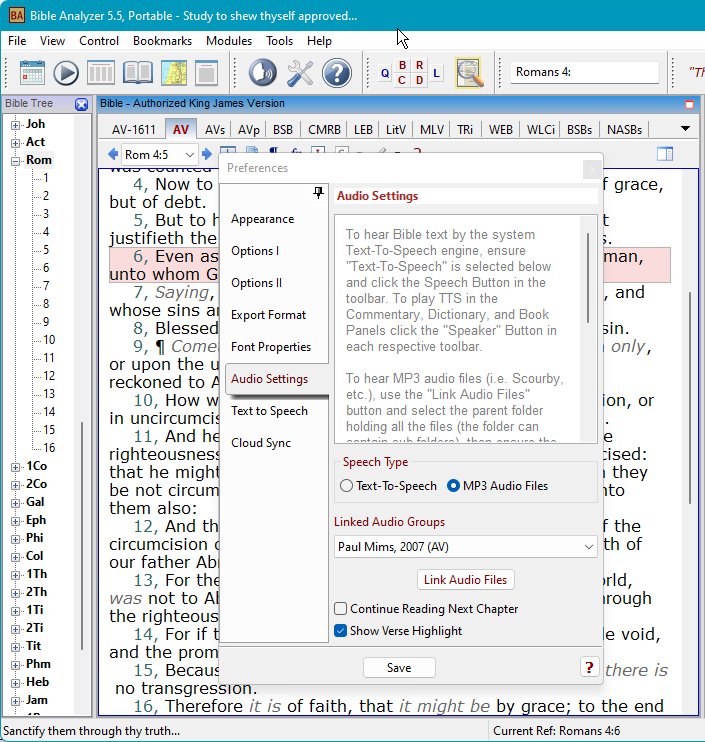
Task: Select the MP3 Audio Files option
Action: click(453, 486)
